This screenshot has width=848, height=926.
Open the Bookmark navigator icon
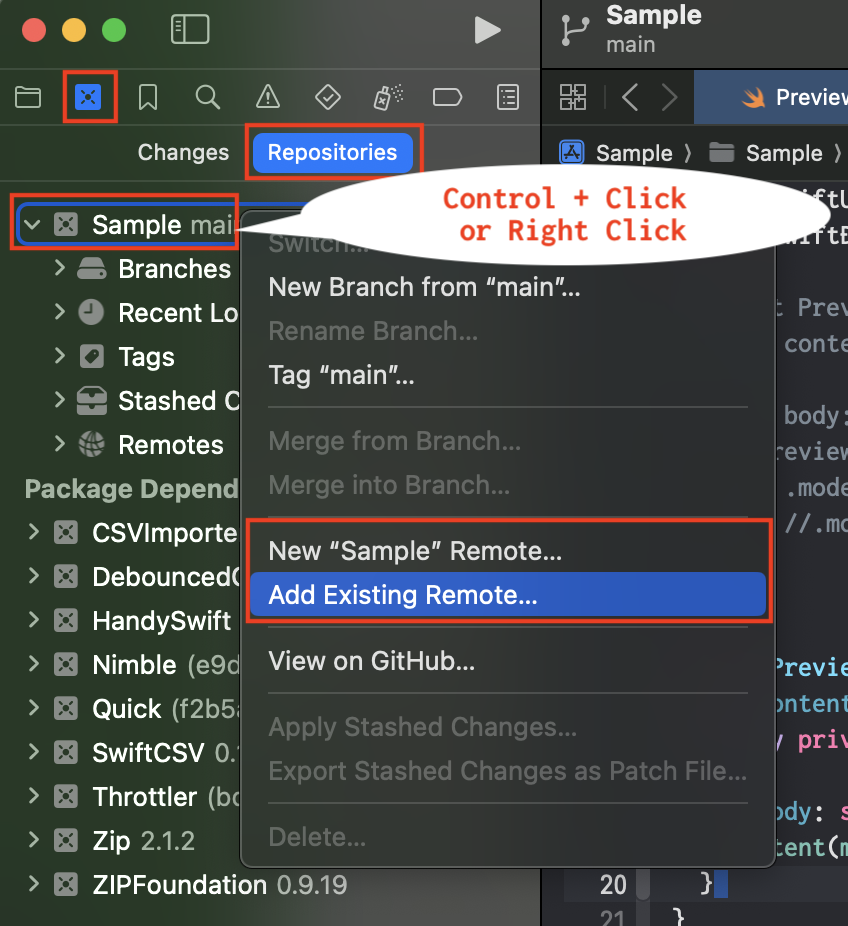click(148, 97)
